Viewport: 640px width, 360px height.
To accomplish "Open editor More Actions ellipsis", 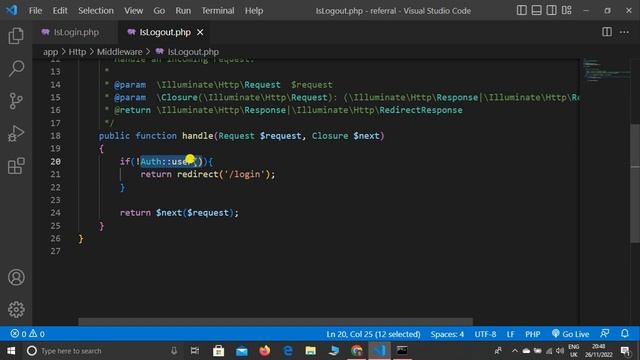I will coord(624,32).
